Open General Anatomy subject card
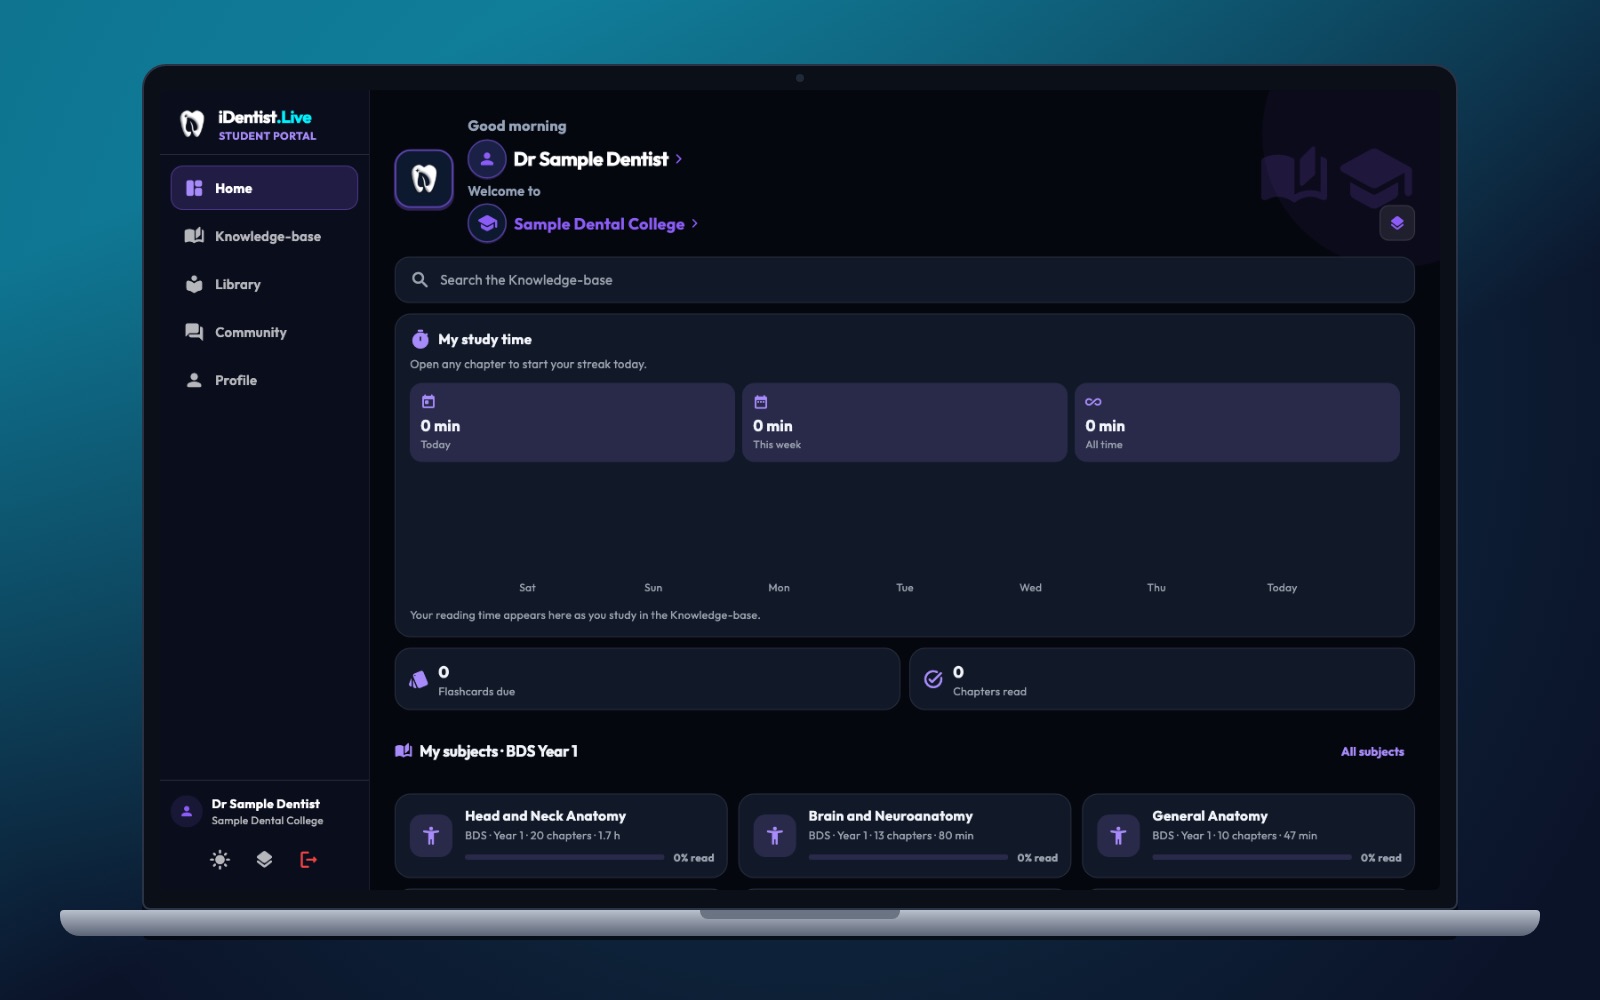The height and width of the screenshot is (1000, 1600). click(x=1248, y=836)
